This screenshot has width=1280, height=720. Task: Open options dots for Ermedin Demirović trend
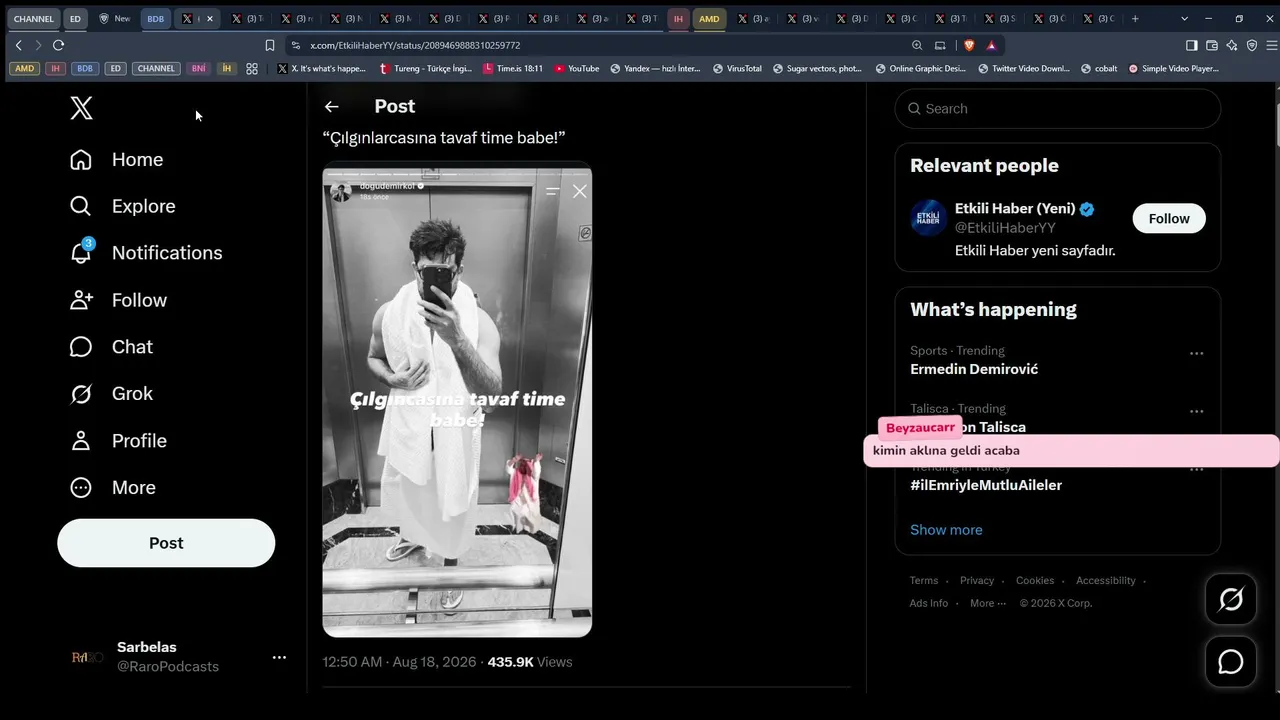1196,353
